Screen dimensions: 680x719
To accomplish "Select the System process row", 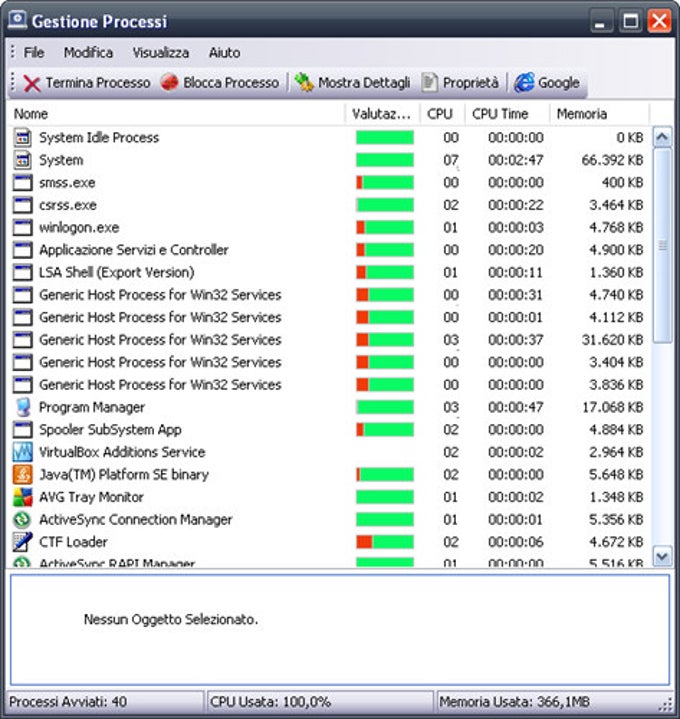I will point(329,160).
